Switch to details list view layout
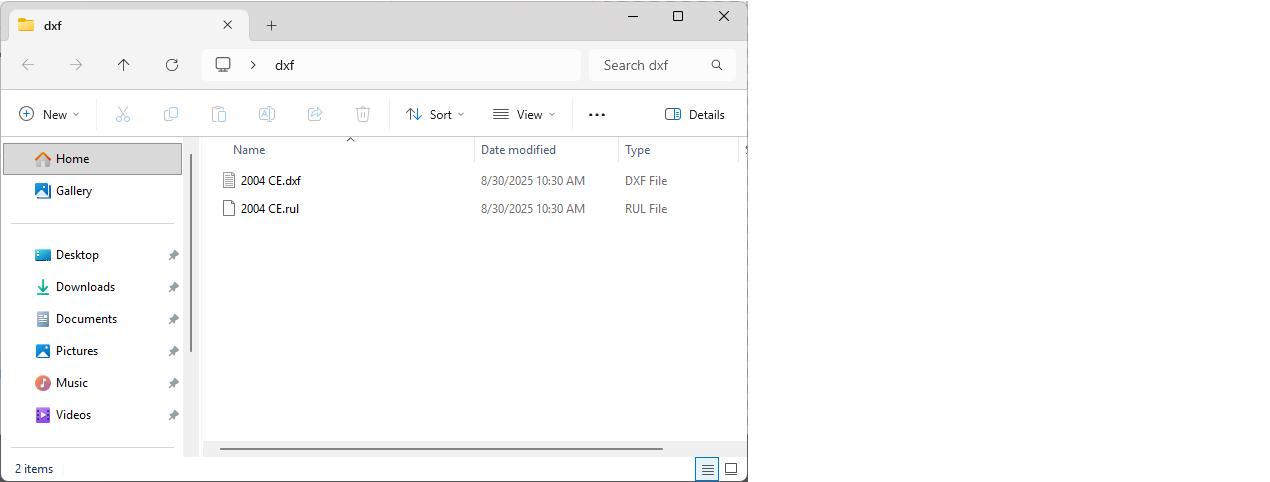 point(707,469)
